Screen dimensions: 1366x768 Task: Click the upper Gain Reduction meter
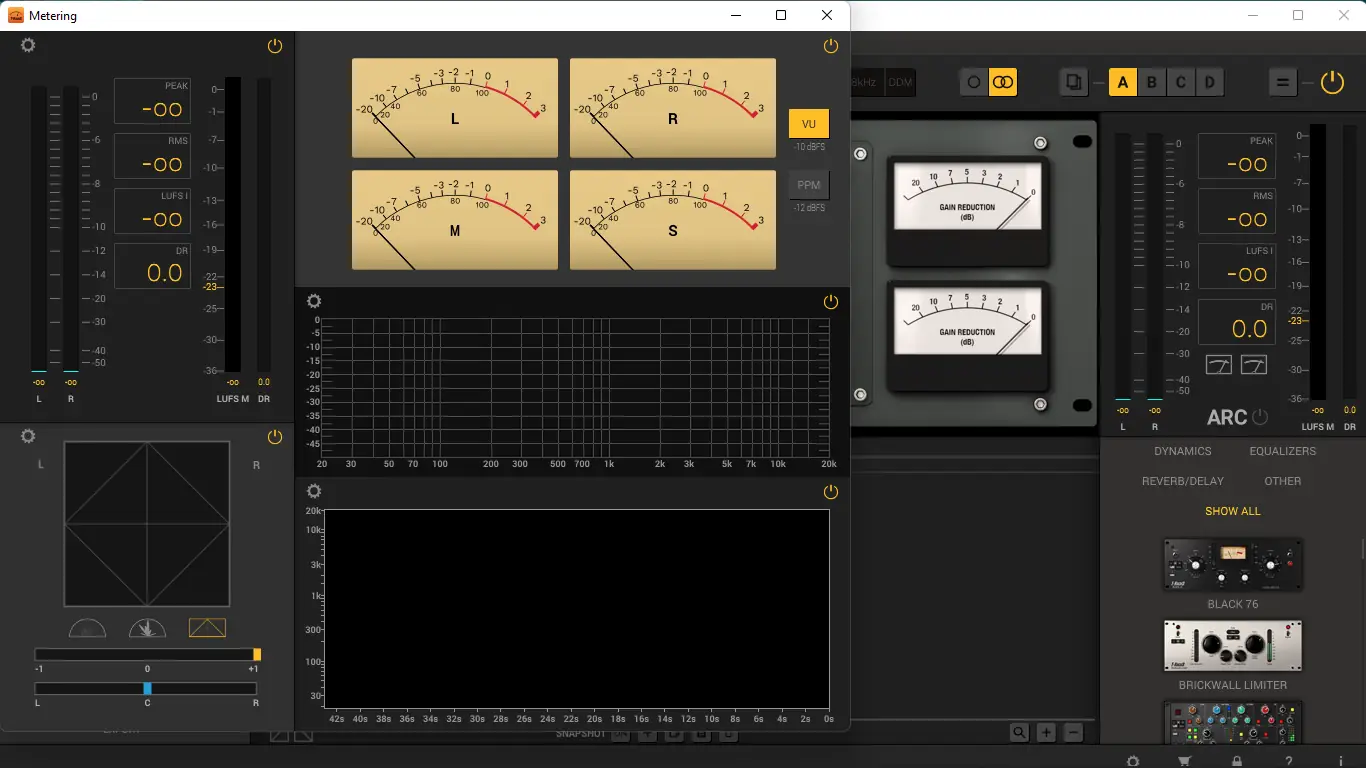[968, 211]
